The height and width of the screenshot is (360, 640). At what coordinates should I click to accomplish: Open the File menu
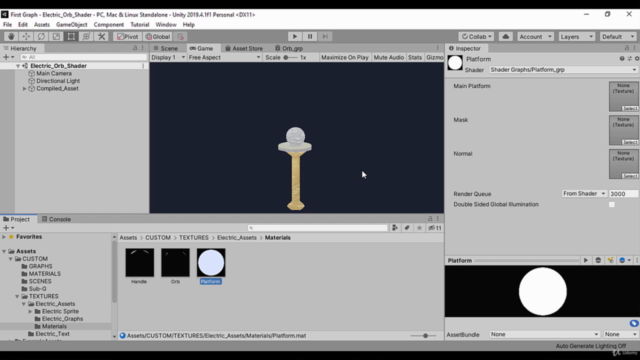click(7, 25)
